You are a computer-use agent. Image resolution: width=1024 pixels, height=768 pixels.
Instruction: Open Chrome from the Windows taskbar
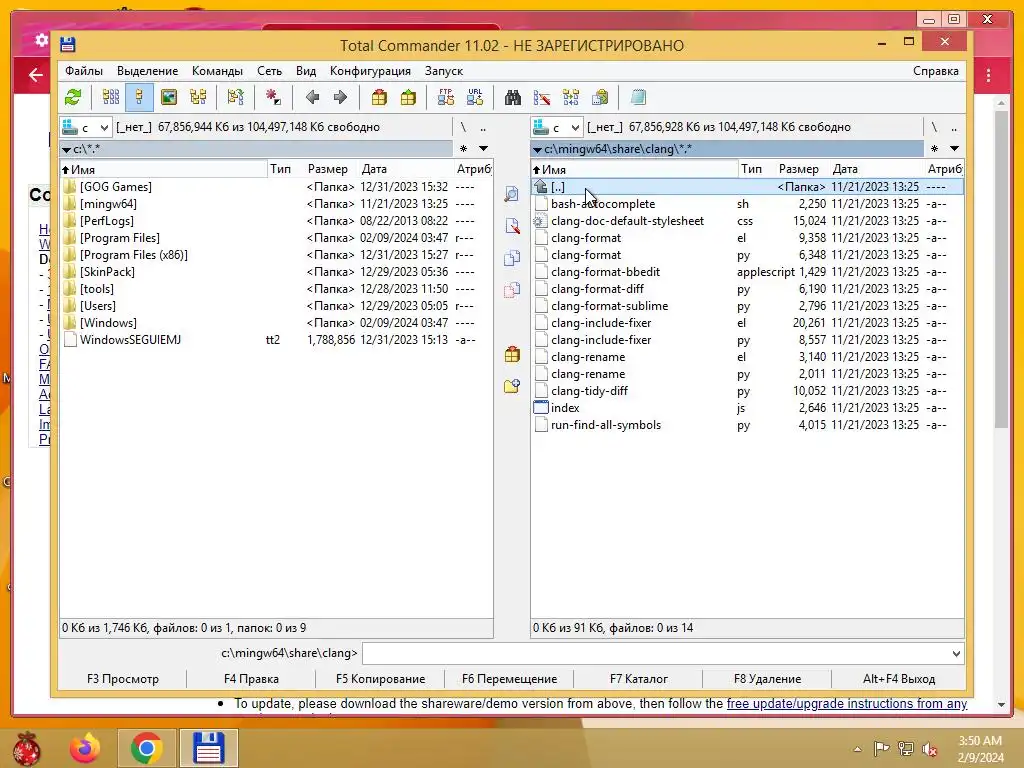click(146, 748)
